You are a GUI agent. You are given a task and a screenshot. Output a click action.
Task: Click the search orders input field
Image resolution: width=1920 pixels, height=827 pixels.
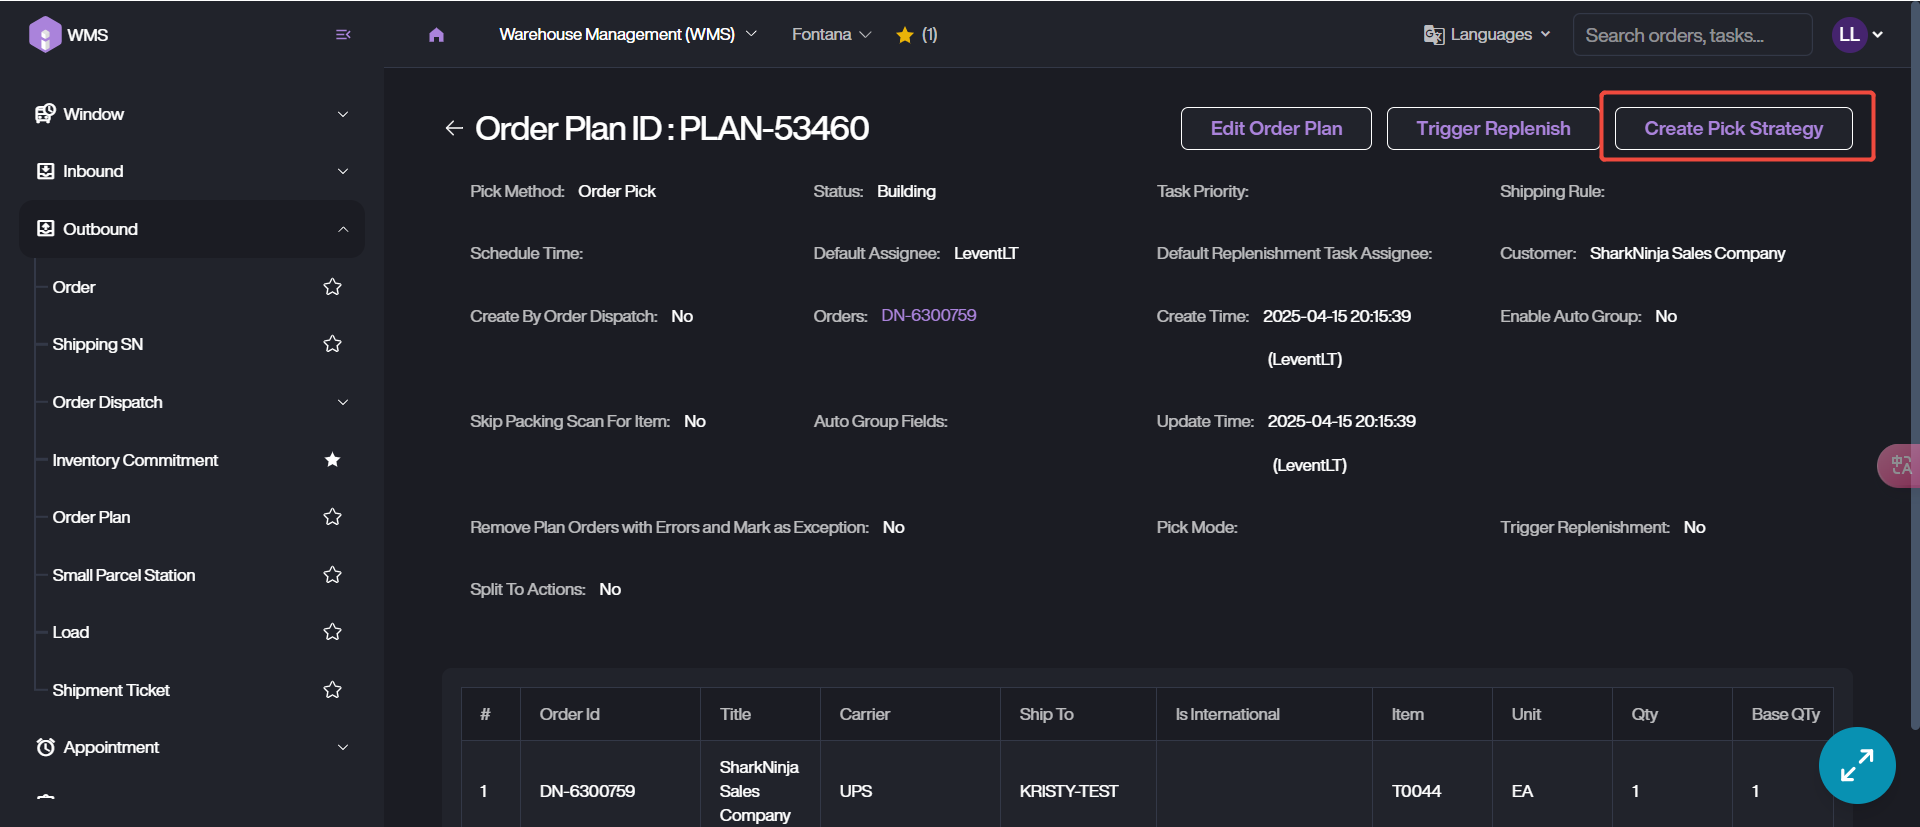tap(1692, 35)
